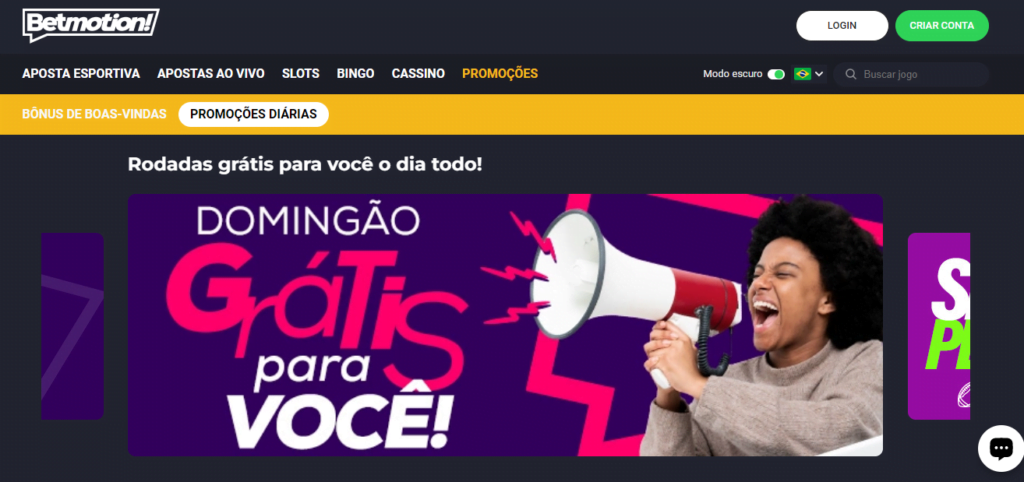Click the CRIAR CONTA button
This screenshot has width=1024, height=482.
click(x=942, y=25)
